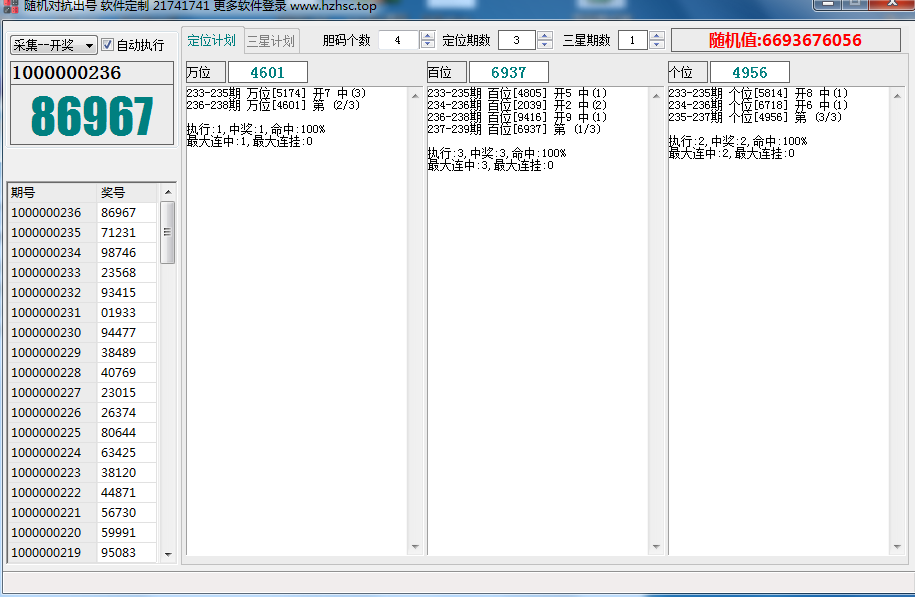
Task: Select row 1000000220 in issue list
Action: [x=82, y=532]
